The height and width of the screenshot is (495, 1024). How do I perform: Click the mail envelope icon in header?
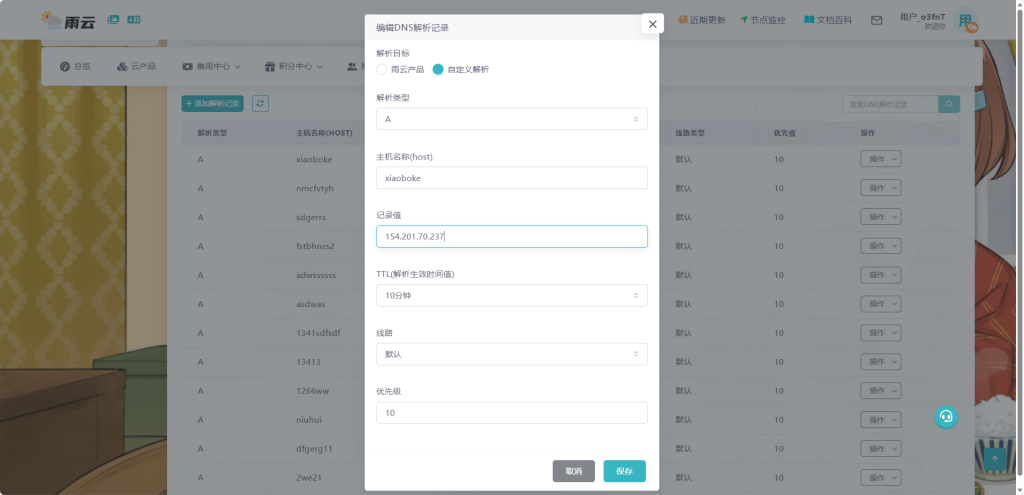(877, 20)
